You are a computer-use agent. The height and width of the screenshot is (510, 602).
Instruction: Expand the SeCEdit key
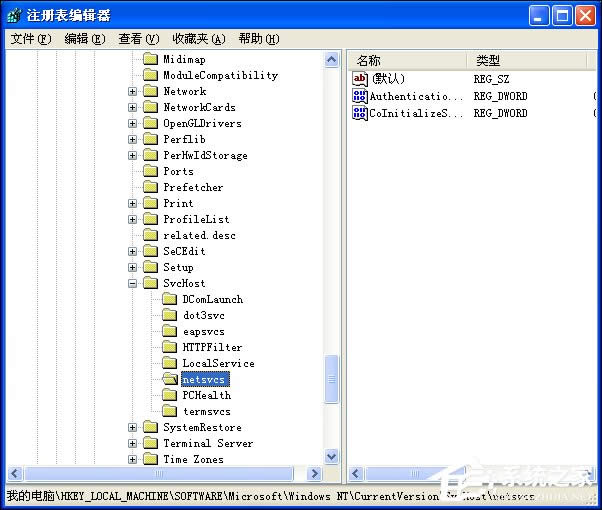(132, 252)
